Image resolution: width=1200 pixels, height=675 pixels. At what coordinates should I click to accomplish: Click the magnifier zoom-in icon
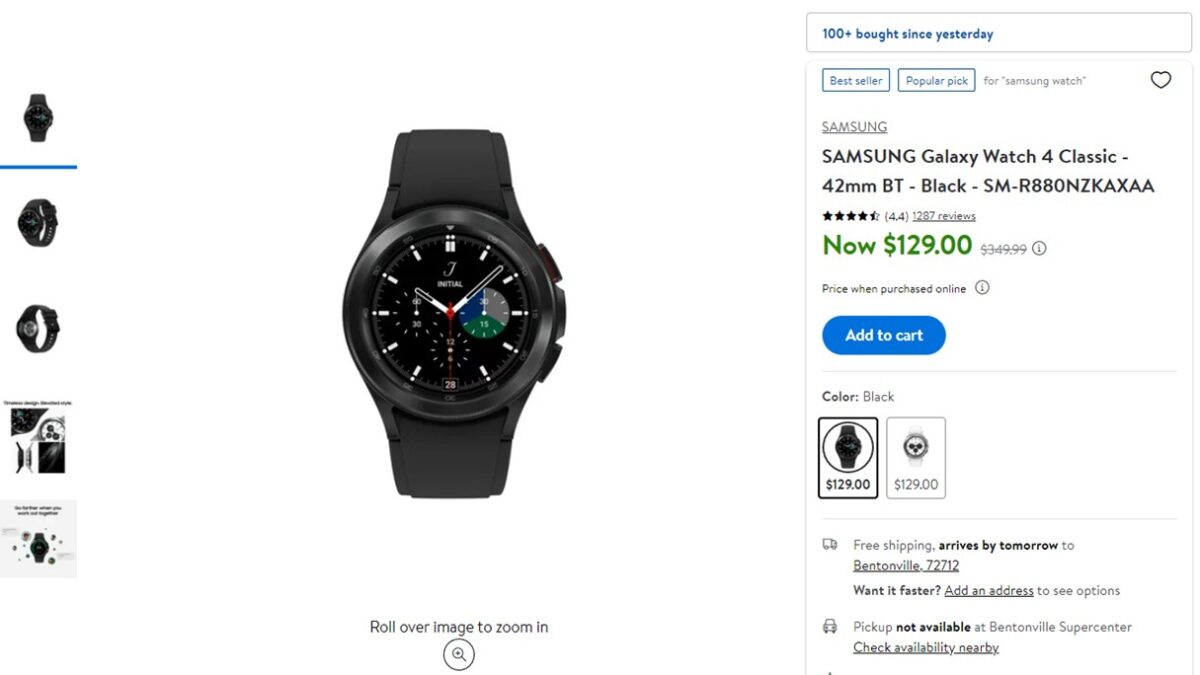pos(459,654)
